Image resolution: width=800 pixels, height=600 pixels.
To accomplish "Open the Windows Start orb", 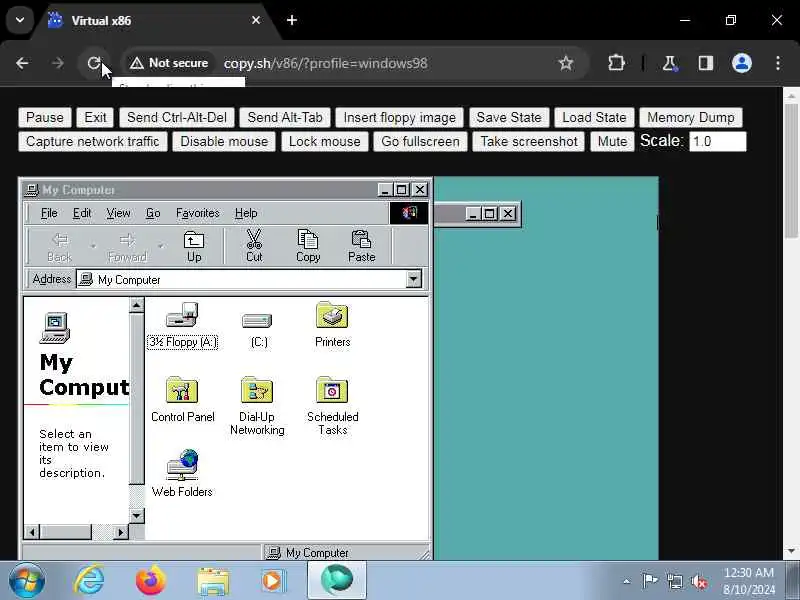I will coord(27,581).
